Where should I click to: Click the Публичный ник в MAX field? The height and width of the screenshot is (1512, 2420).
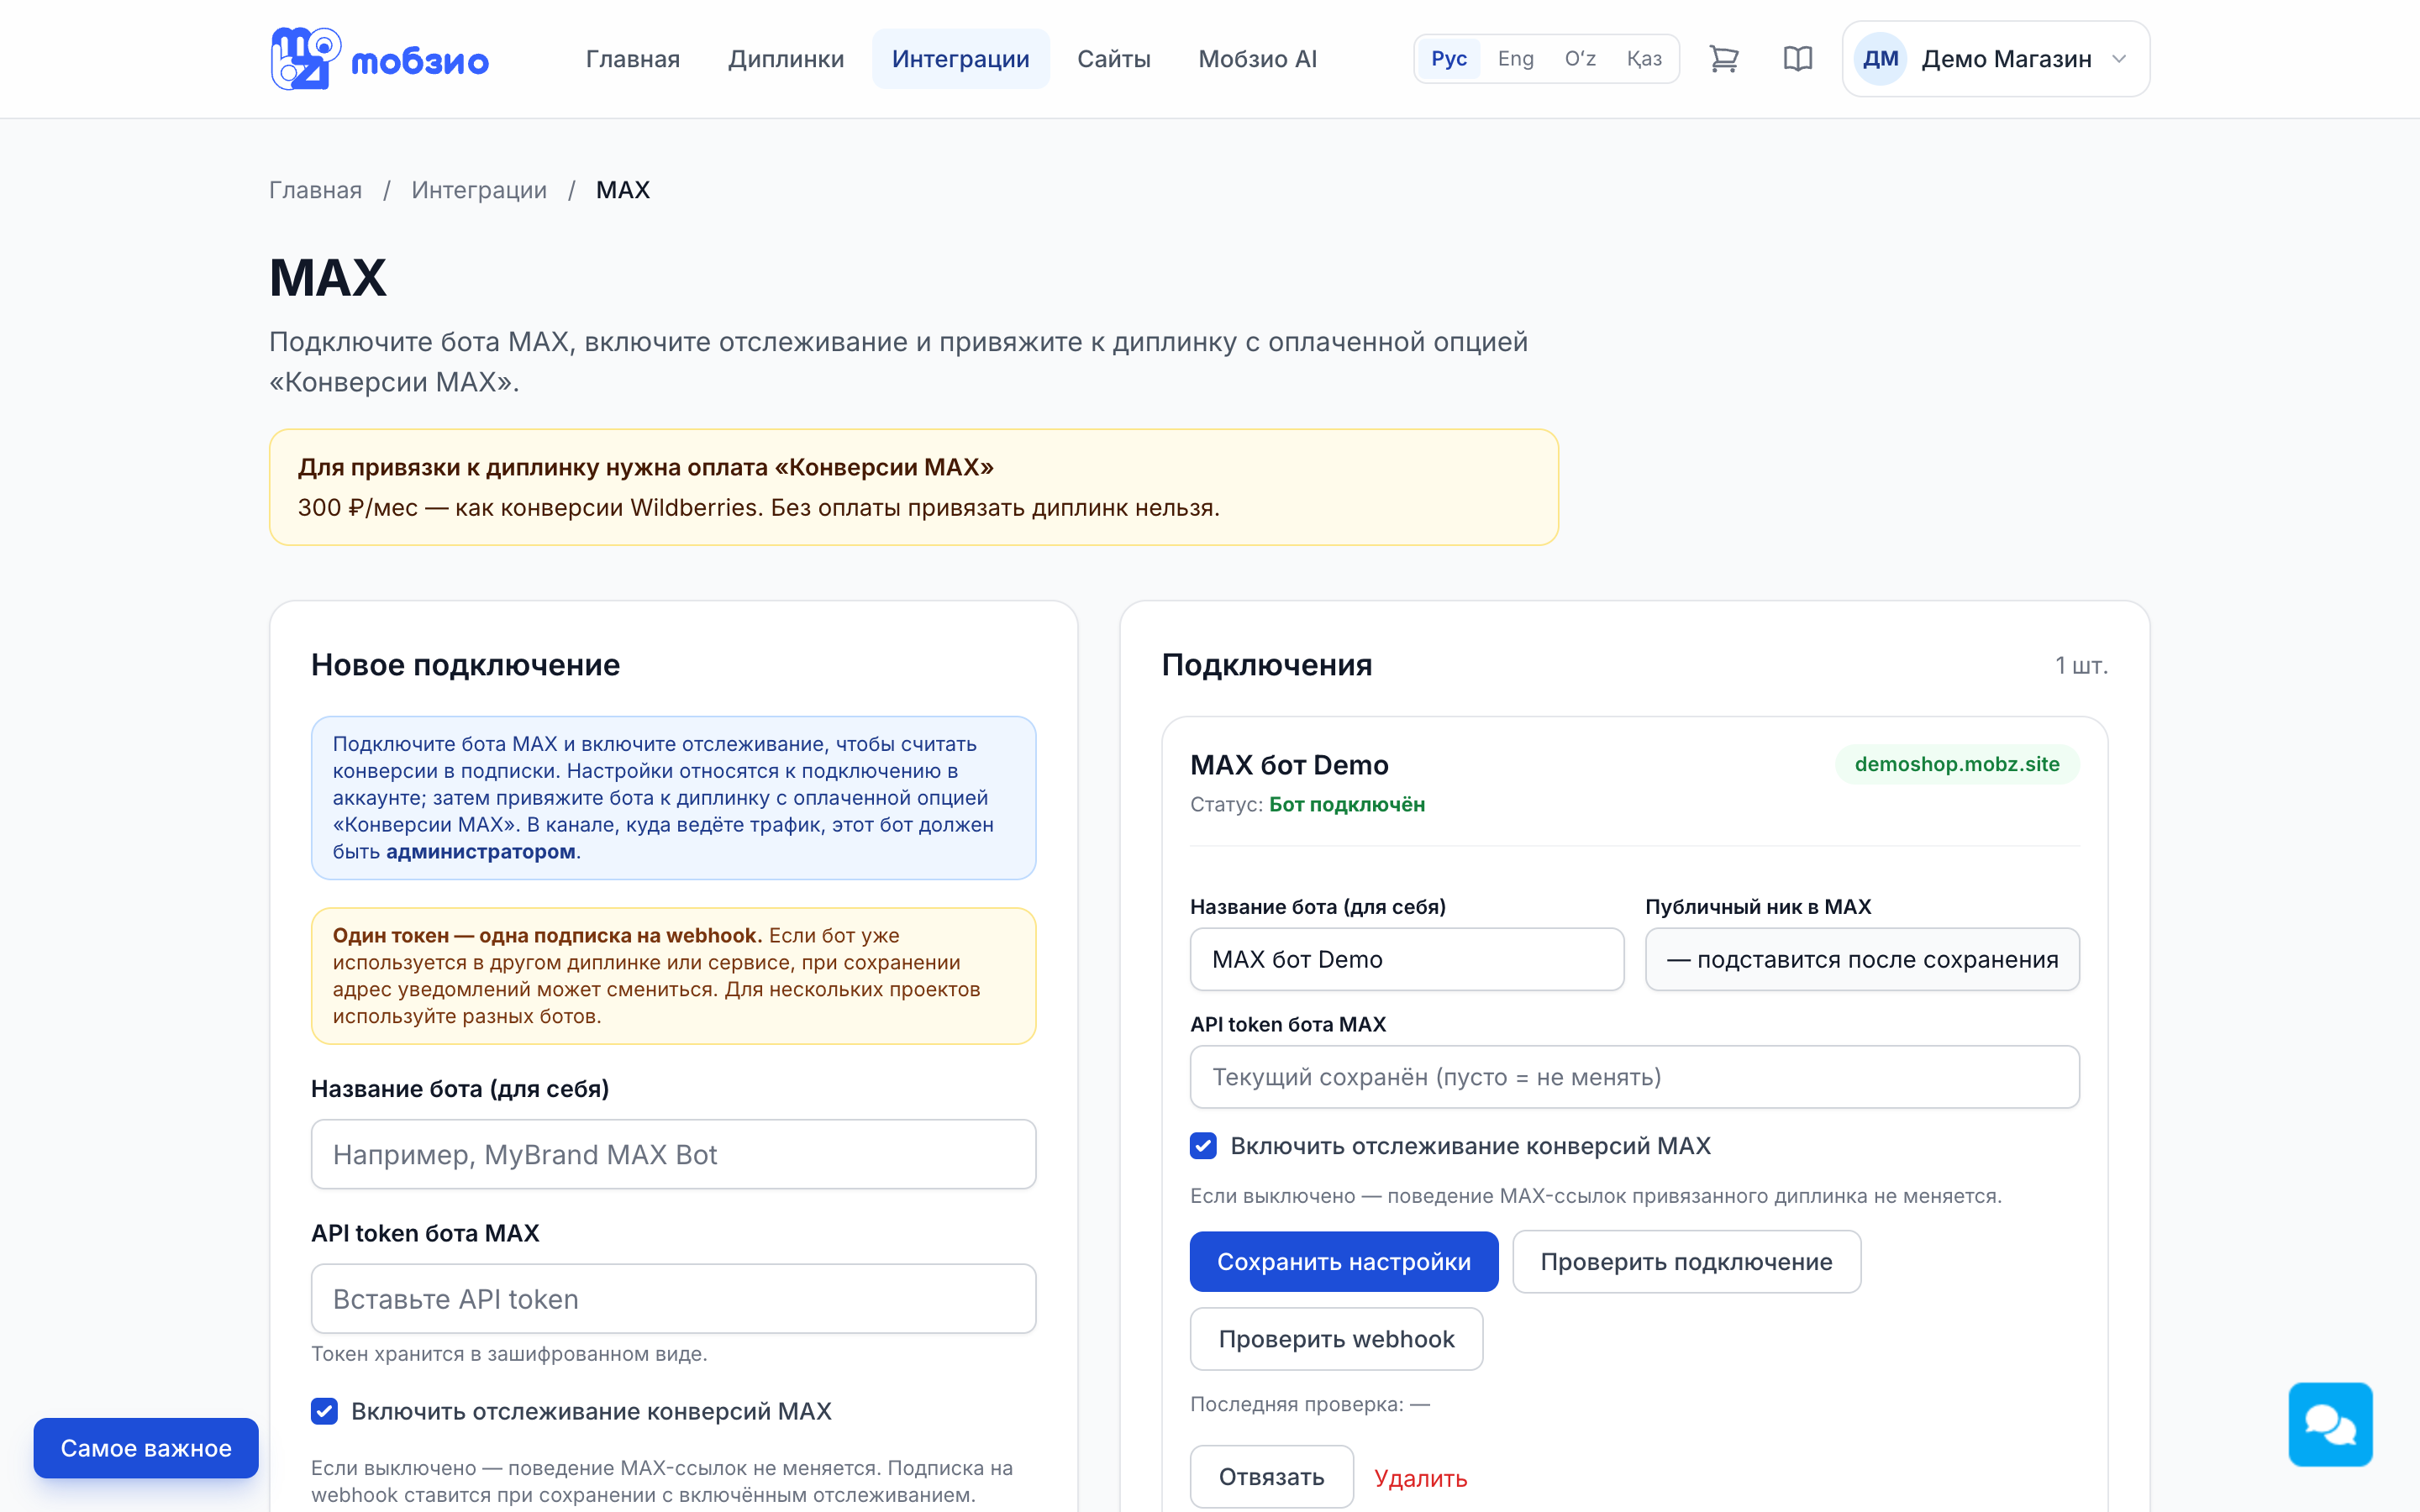click(x=1862, y=959)
